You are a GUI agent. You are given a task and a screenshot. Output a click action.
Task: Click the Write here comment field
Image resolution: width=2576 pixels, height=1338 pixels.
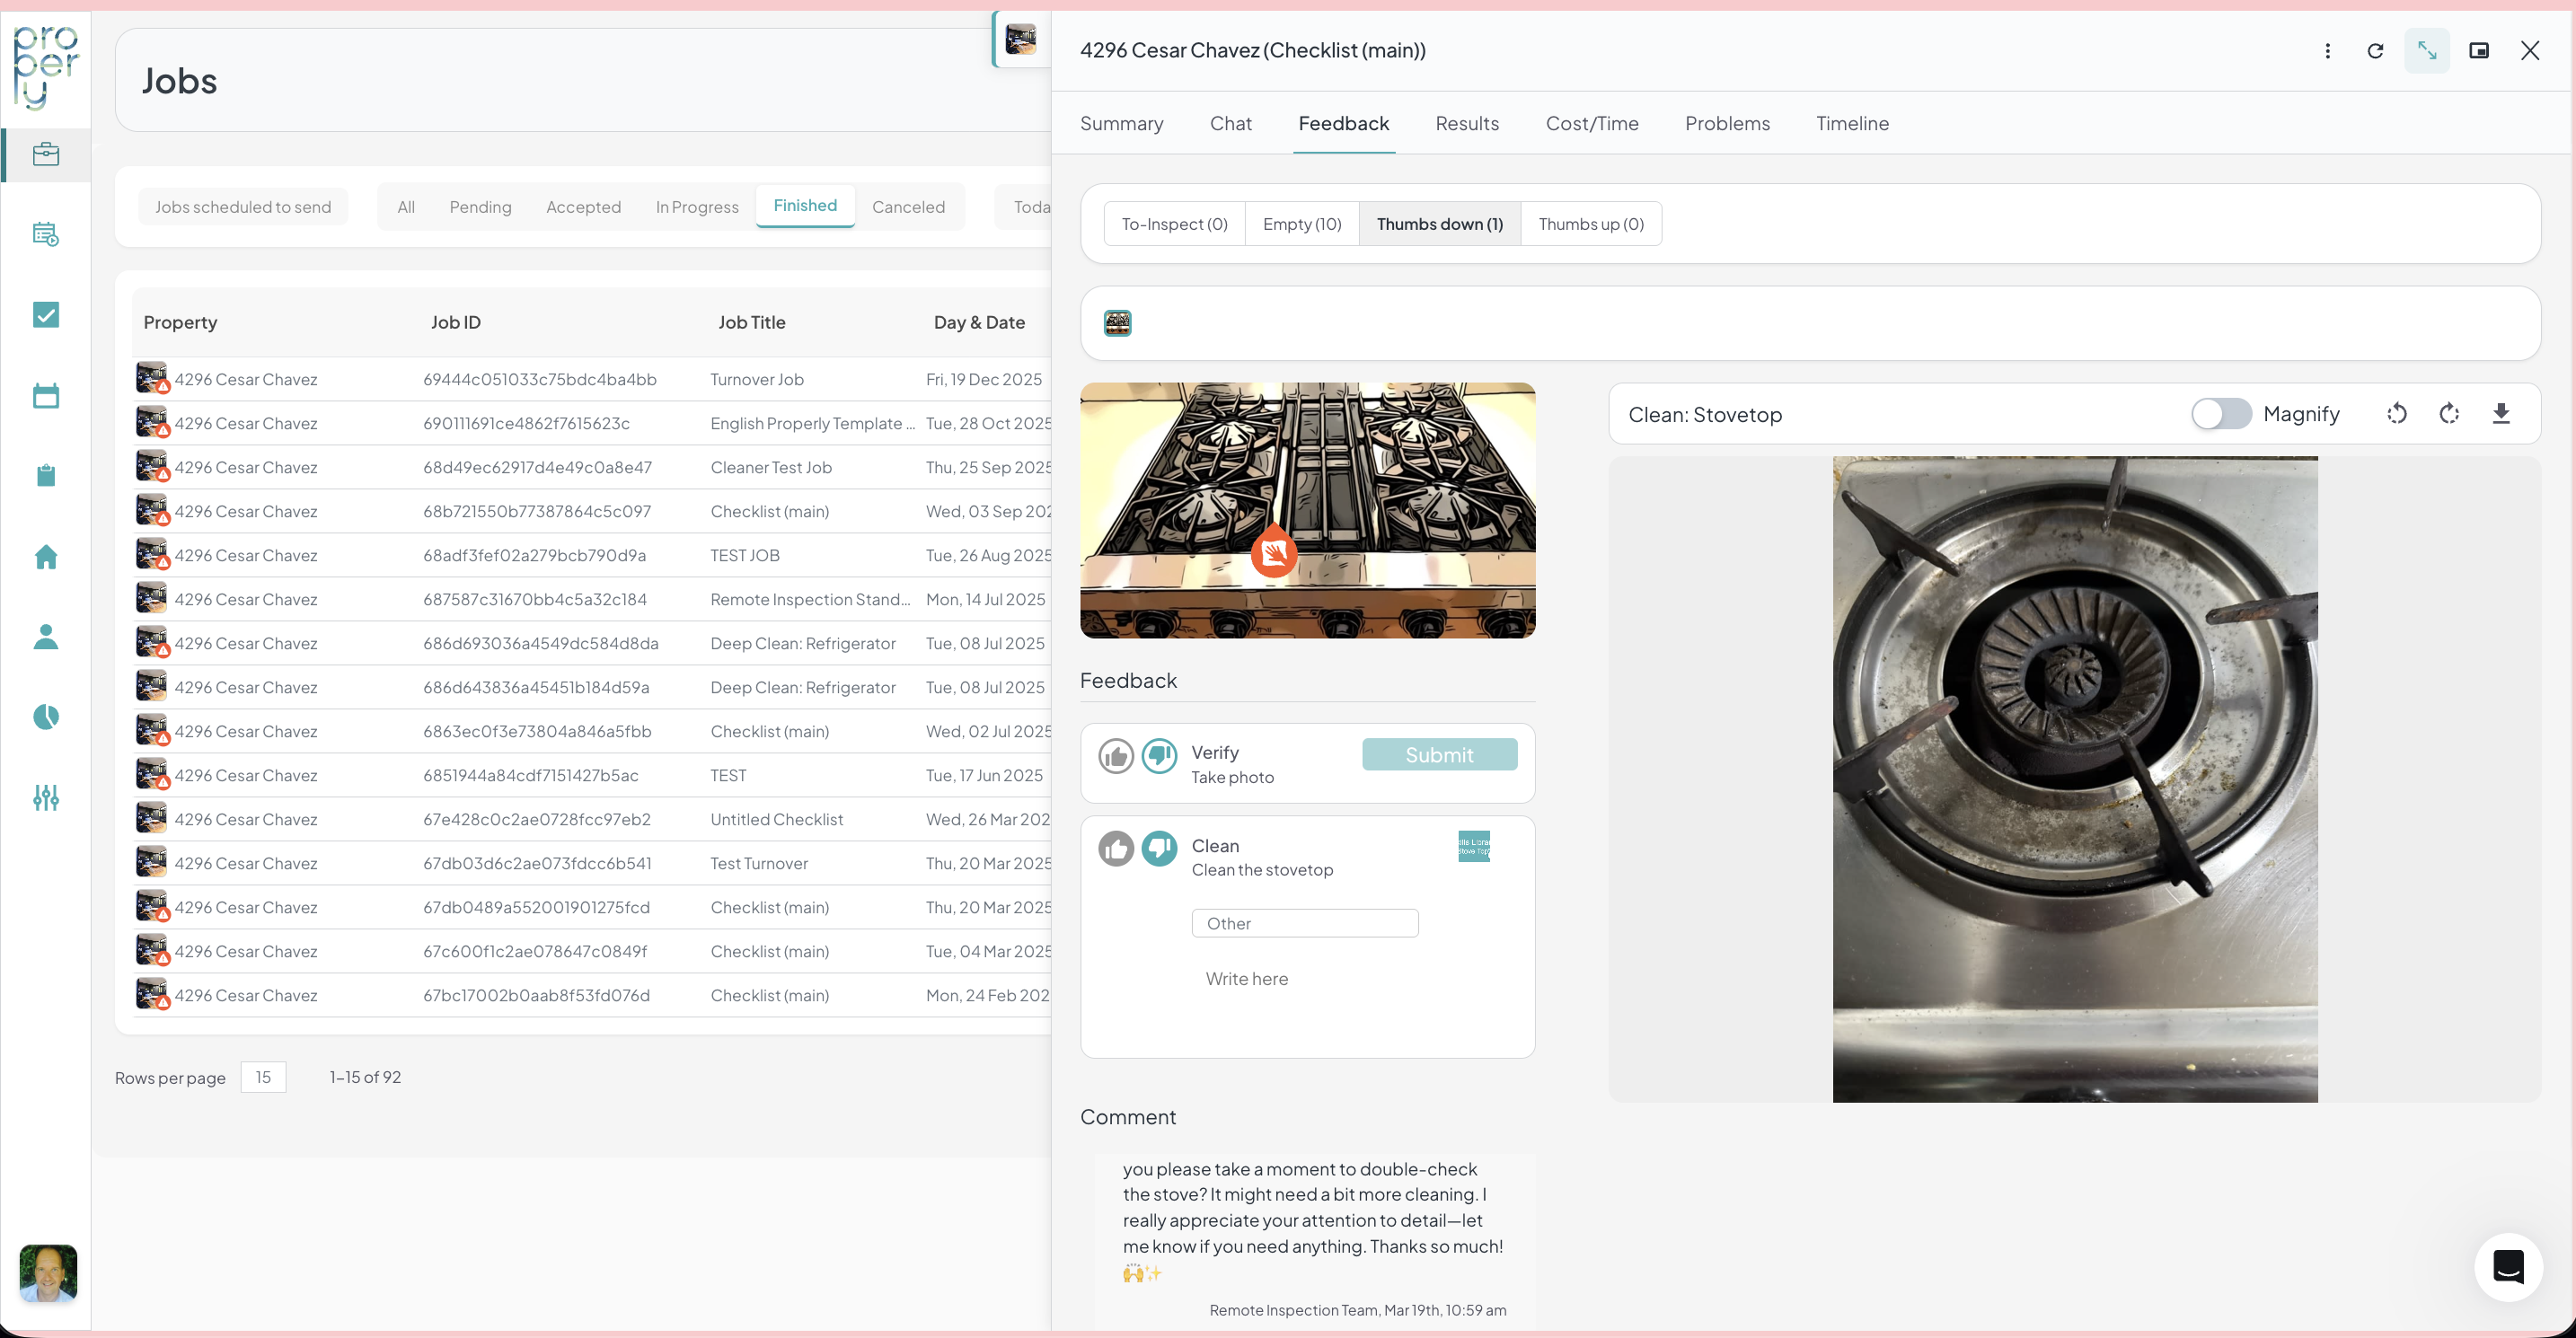pos(1246,978)
